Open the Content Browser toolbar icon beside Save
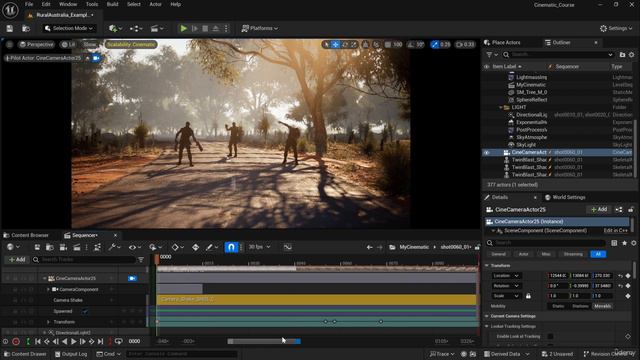Viewport: 640px width, 360px height. coord(26,28)
